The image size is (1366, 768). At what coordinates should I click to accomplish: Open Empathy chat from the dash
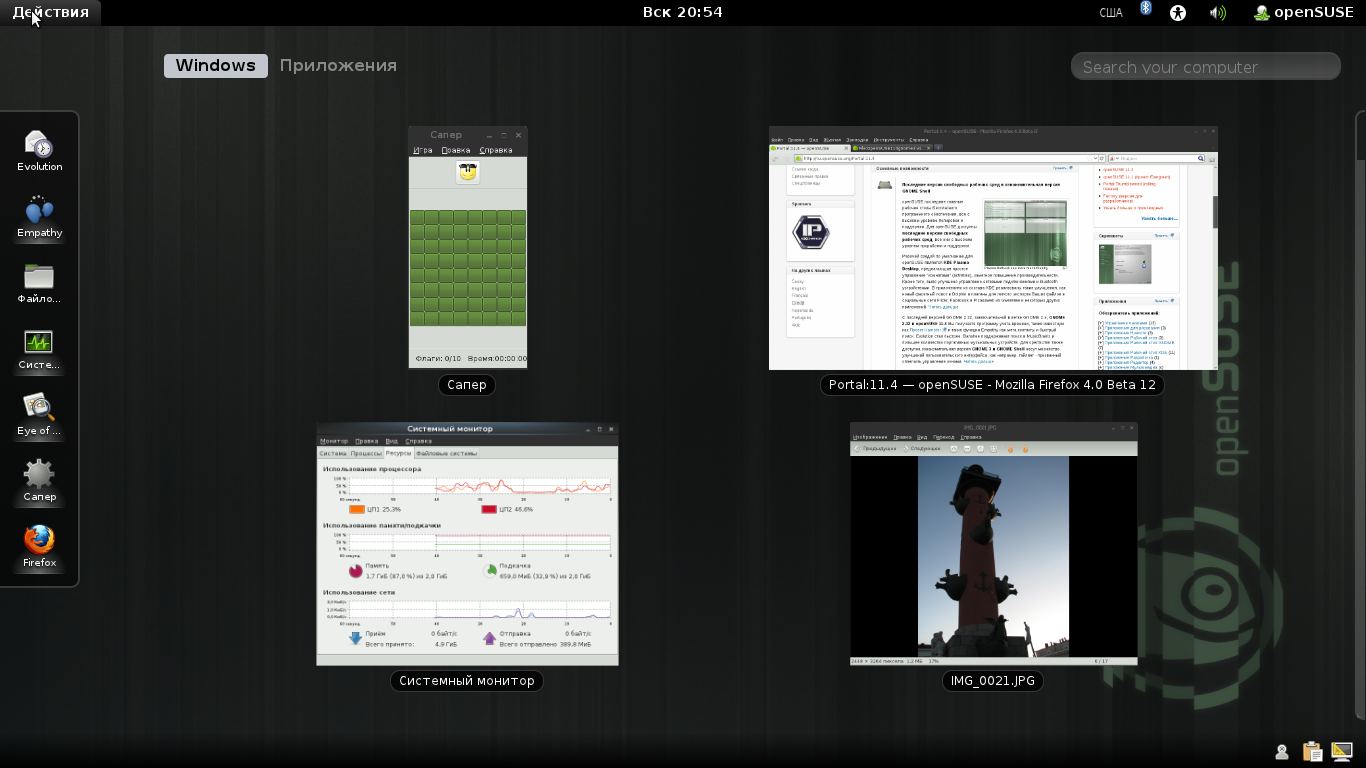tap(39, 216)
